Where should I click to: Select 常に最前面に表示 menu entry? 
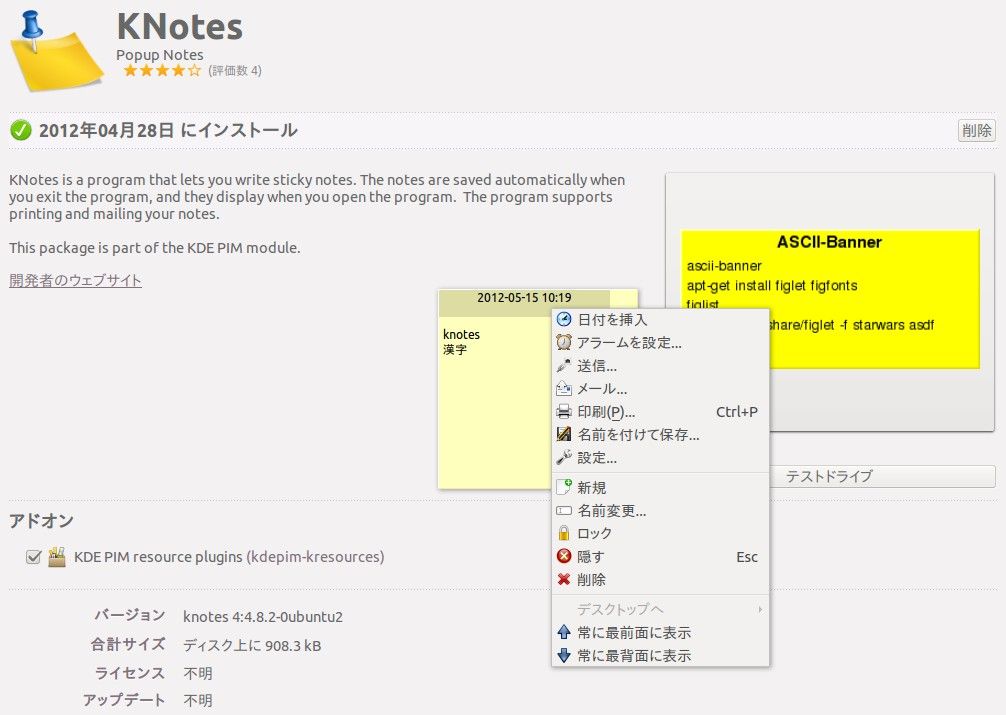[x=660, y=633]
